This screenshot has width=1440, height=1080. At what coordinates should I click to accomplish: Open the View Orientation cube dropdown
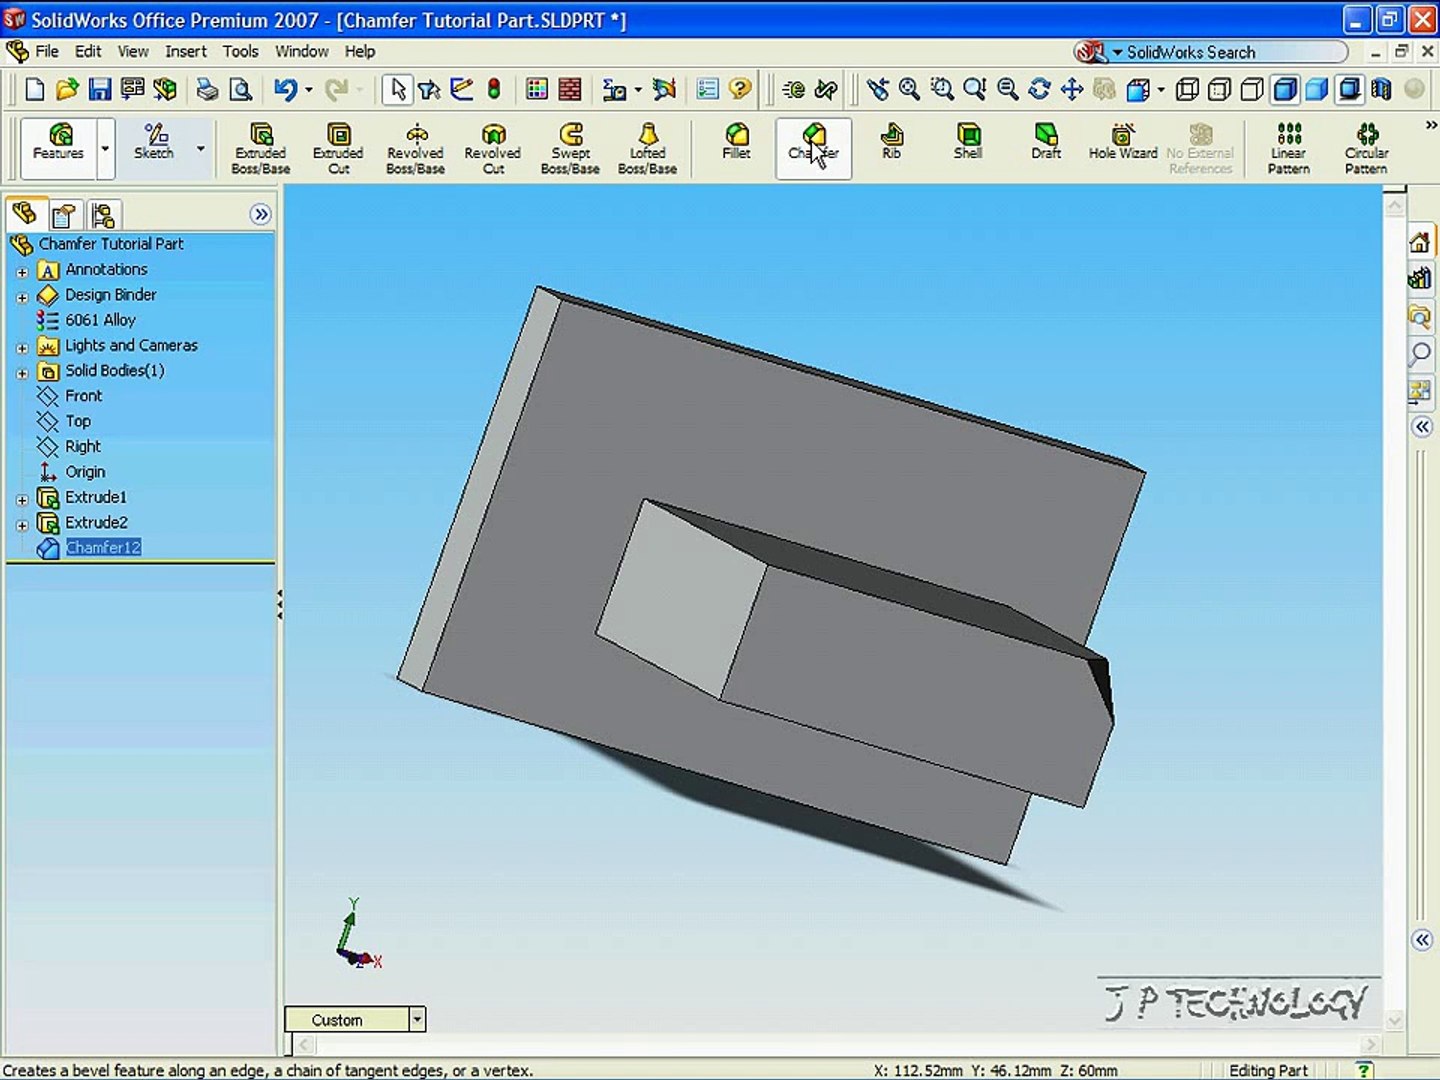(1161, 90)
